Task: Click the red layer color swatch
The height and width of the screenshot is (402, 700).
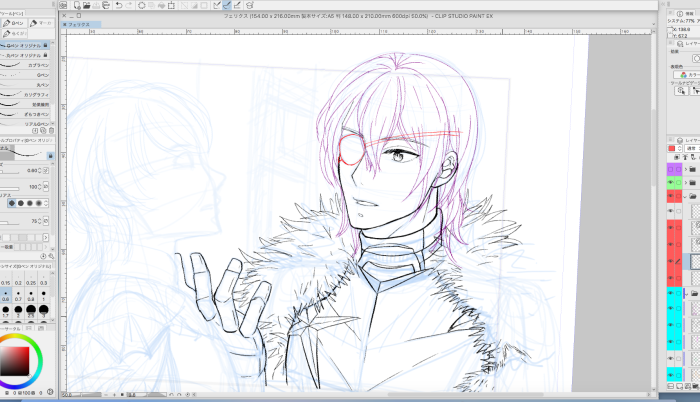Action: pos(671,148)
